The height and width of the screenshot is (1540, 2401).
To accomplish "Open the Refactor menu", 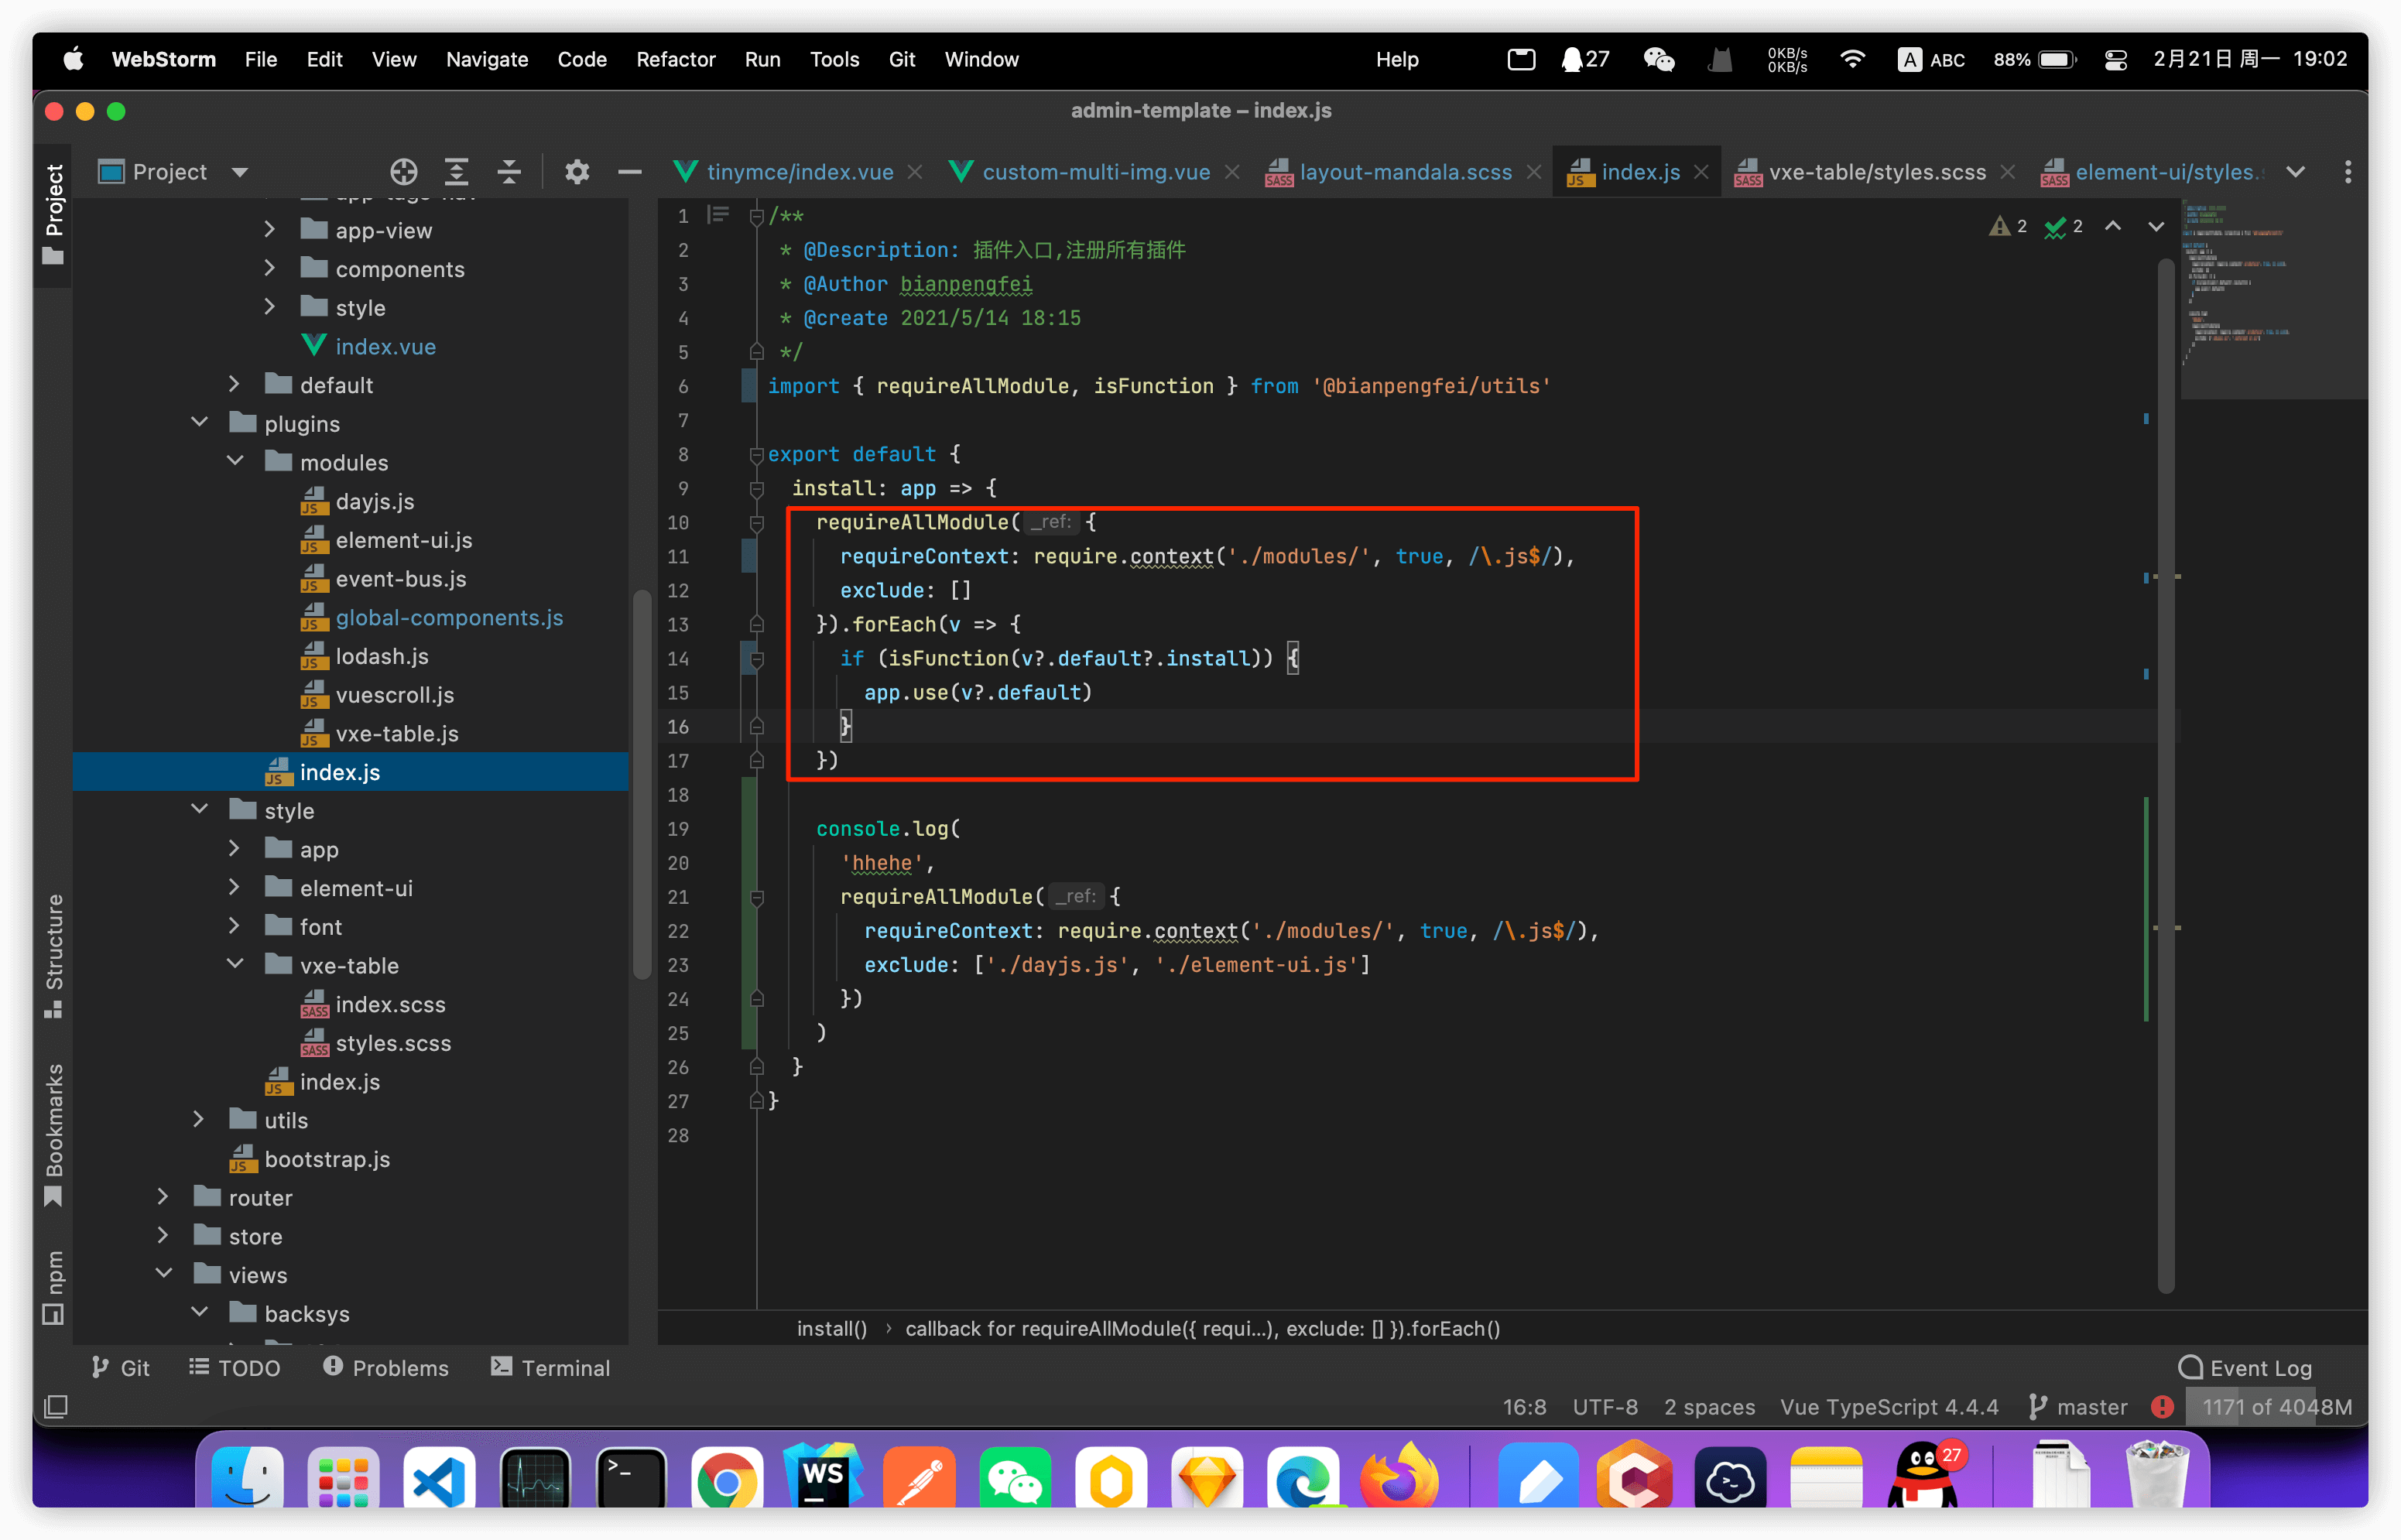I will point(675,59).
